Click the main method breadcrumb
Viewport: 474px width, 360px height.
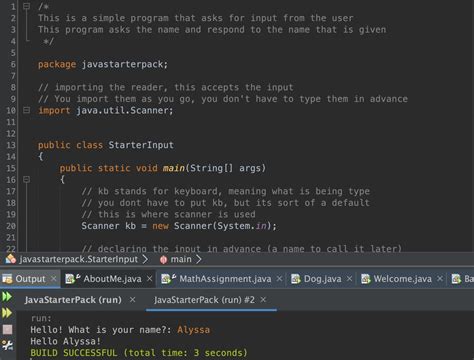pos(181,259)
